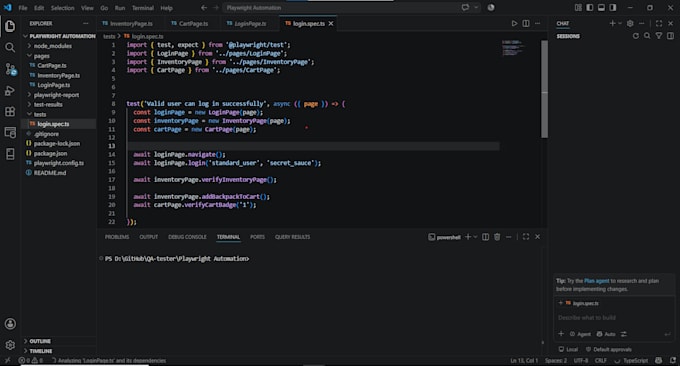Toggle the Sessions side-by-side layout icon

coord(670,36)
